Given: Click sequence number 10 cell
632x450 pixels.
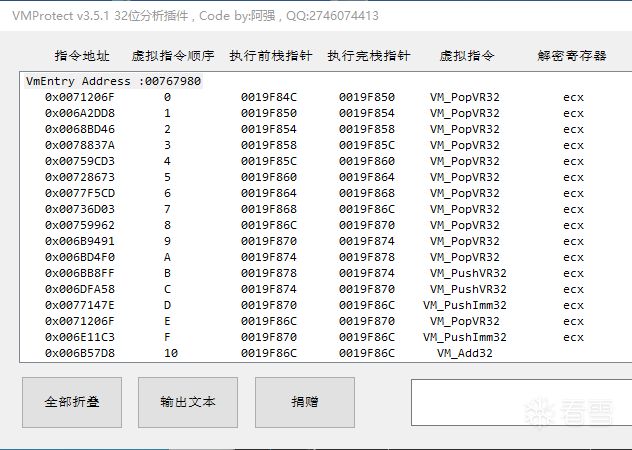Looking at the screenshot, I should [x=171, y=353].
